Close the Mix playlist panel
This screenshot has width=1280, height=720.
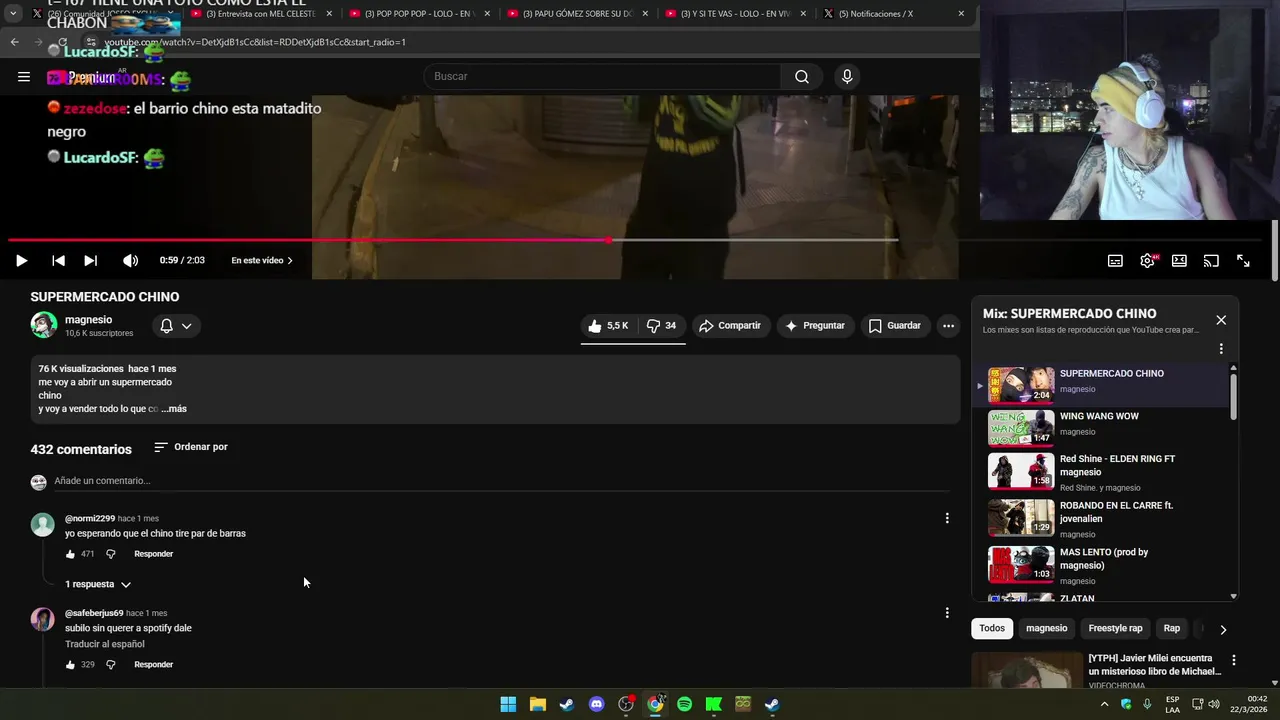pos(1221,320)
